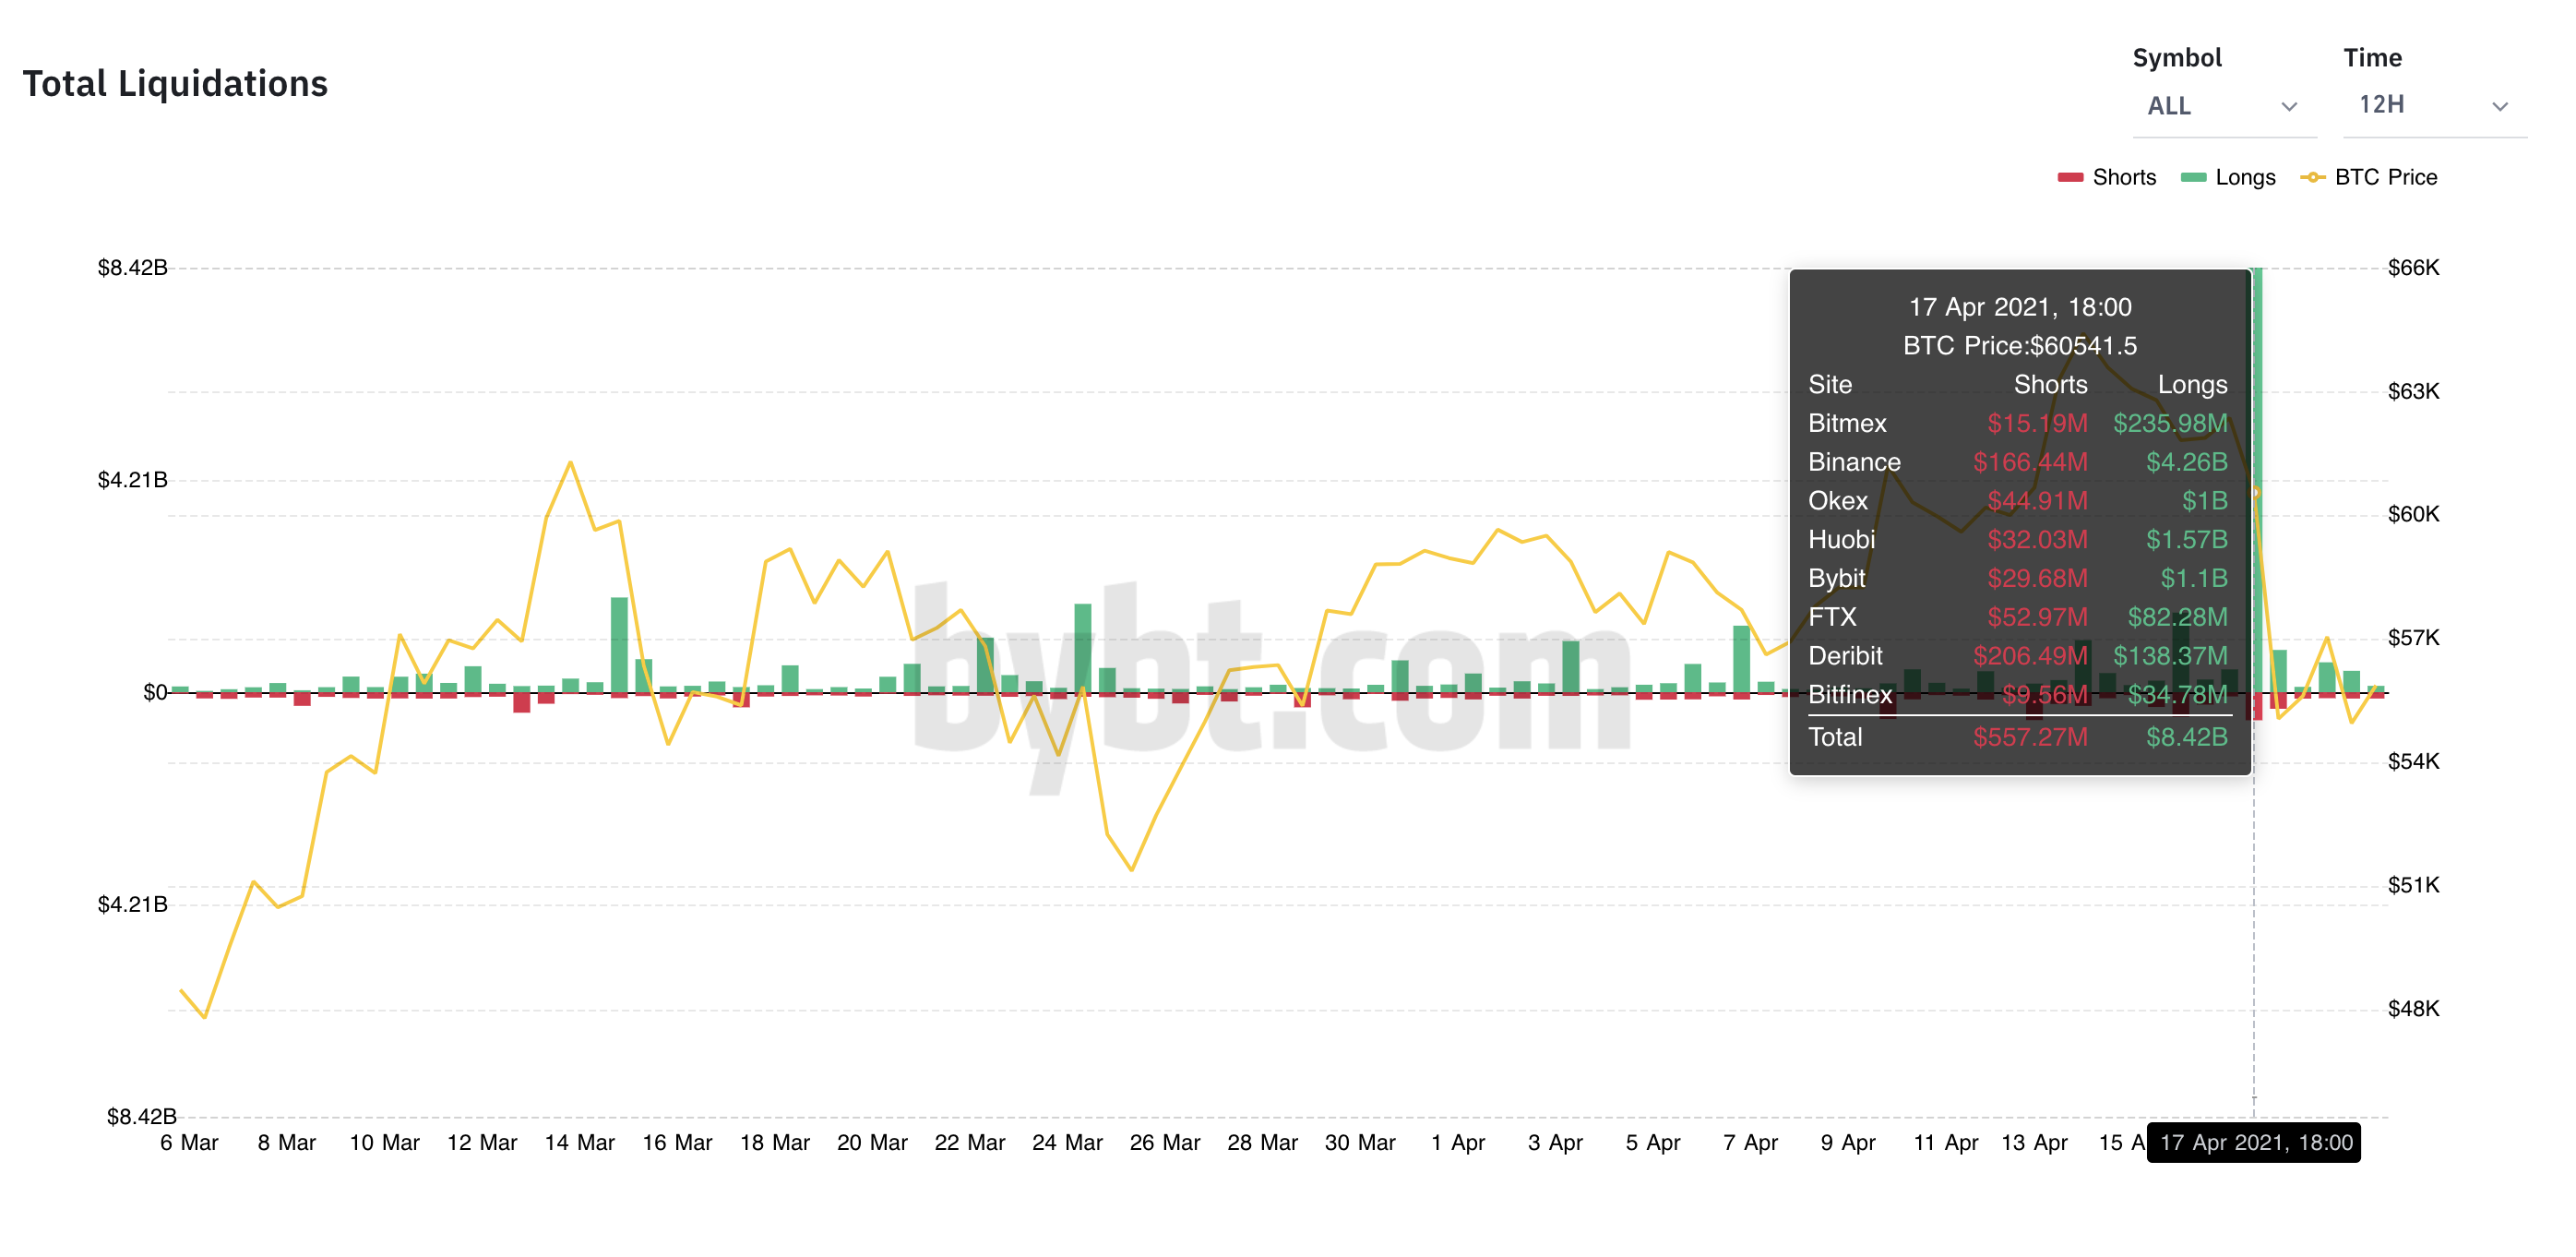The height and width of the screenshot is (1257, 2576).
Task: Click the green Longs legend swatch
Action: tap(2193, 177)
